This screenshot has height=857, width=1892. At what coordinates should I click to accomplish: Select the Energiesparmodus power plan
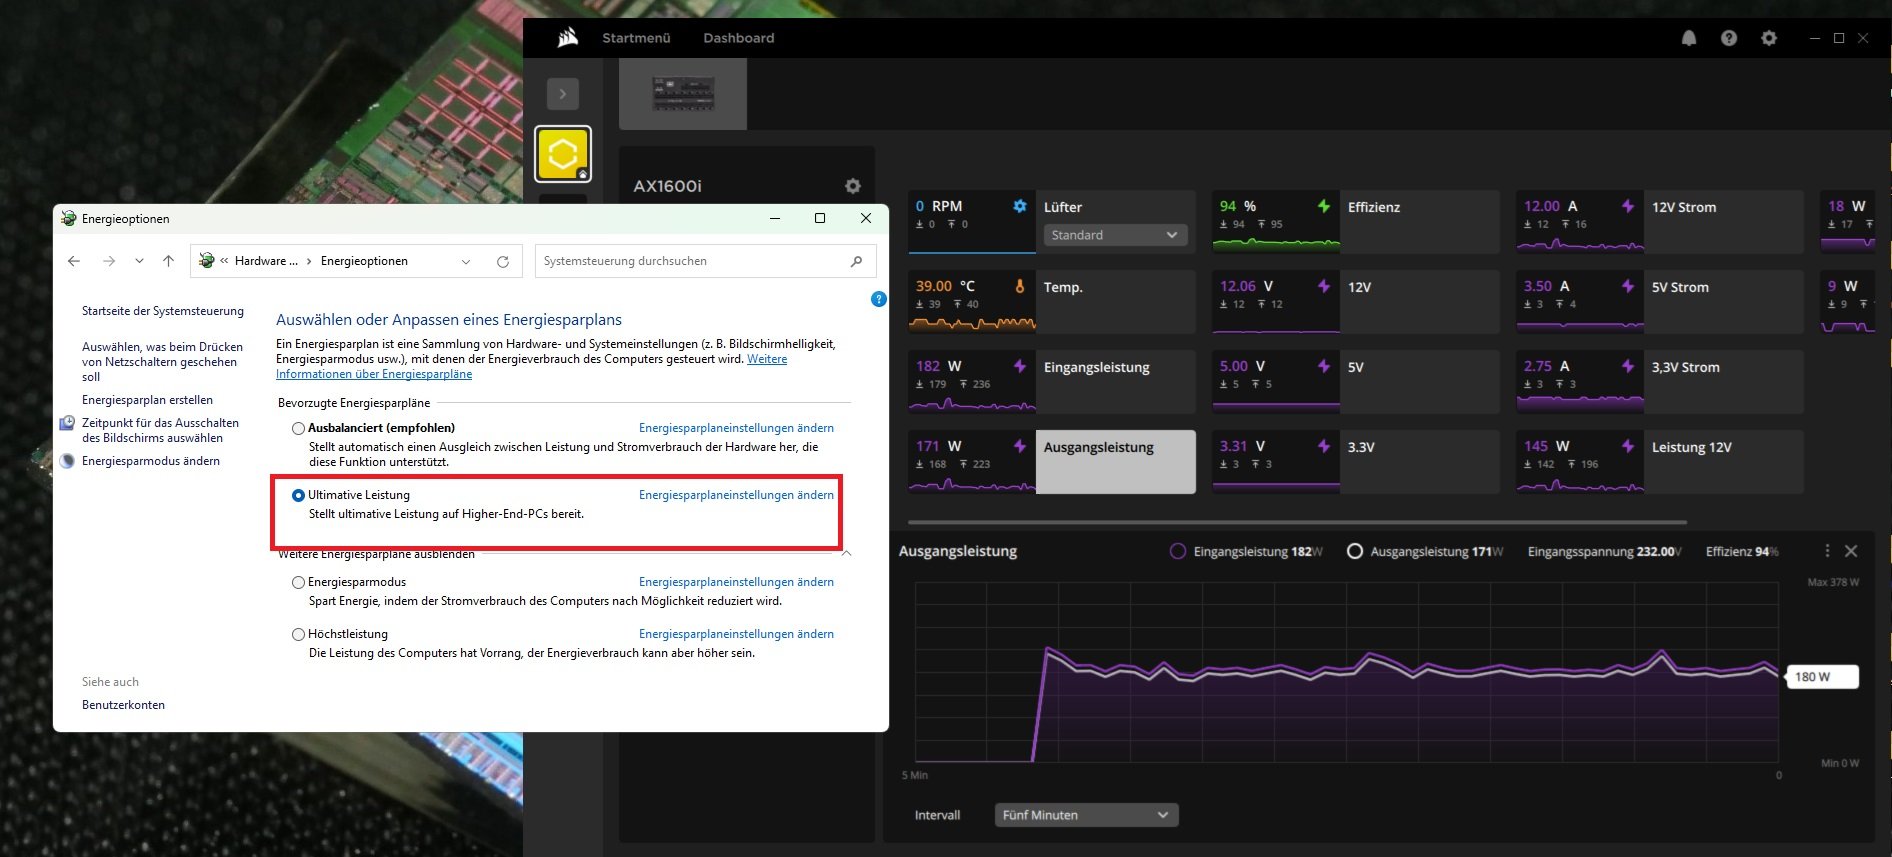click(x=298, y=582)
